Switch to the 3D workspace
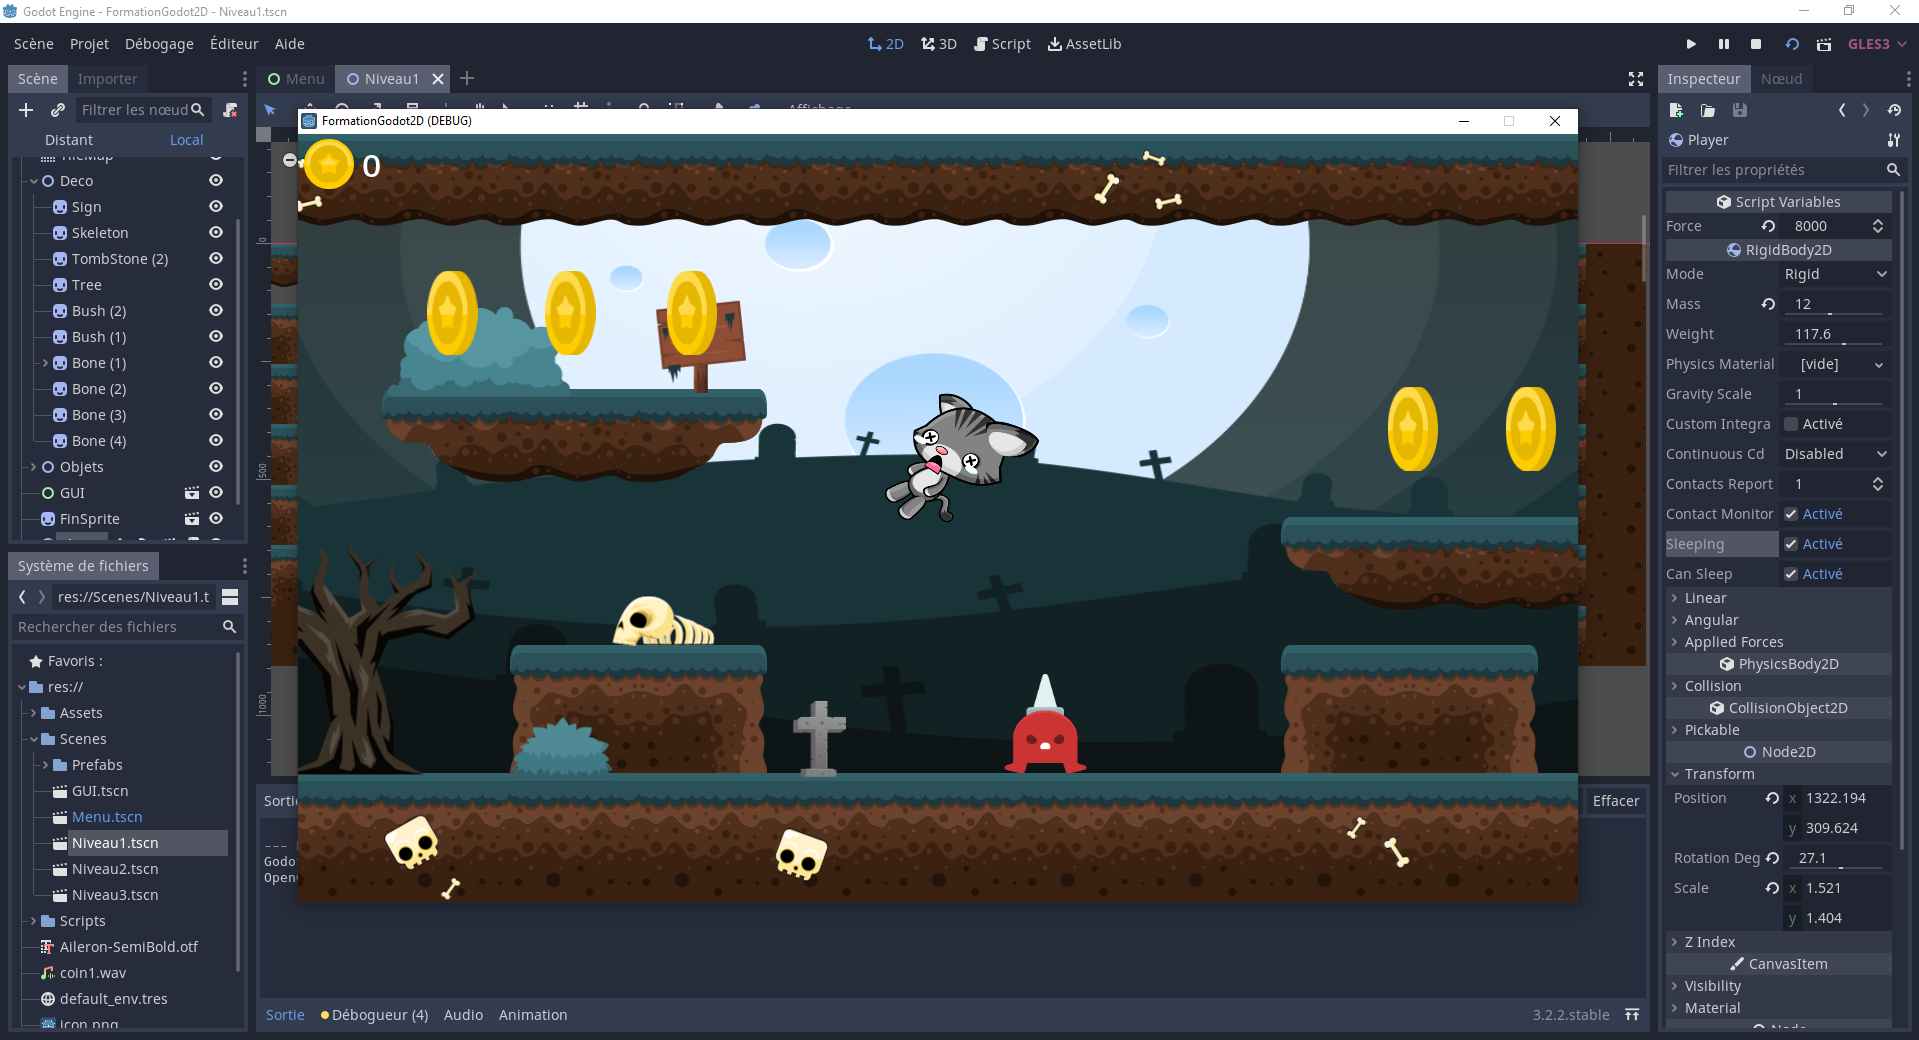The image size is (1919, 1040). 939,44
